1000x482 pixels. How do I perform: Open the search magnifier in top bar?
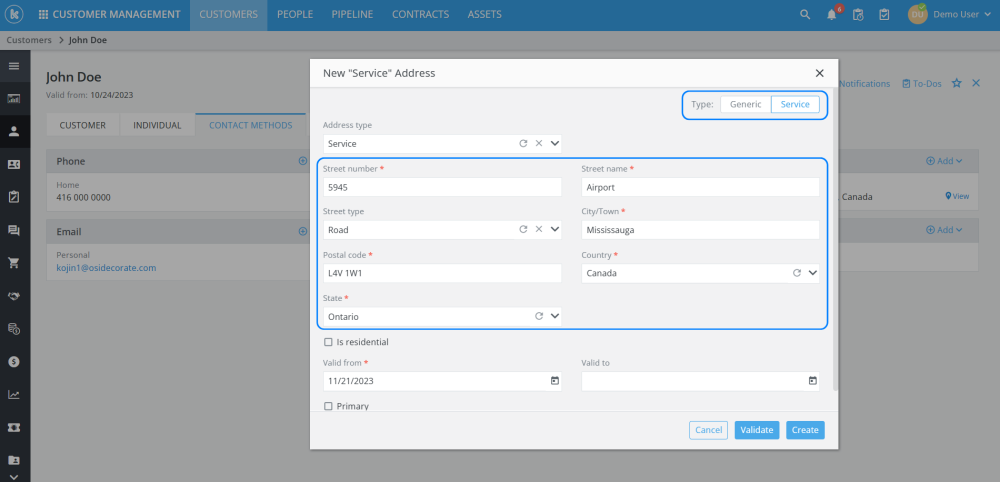(x=805, y=15)
